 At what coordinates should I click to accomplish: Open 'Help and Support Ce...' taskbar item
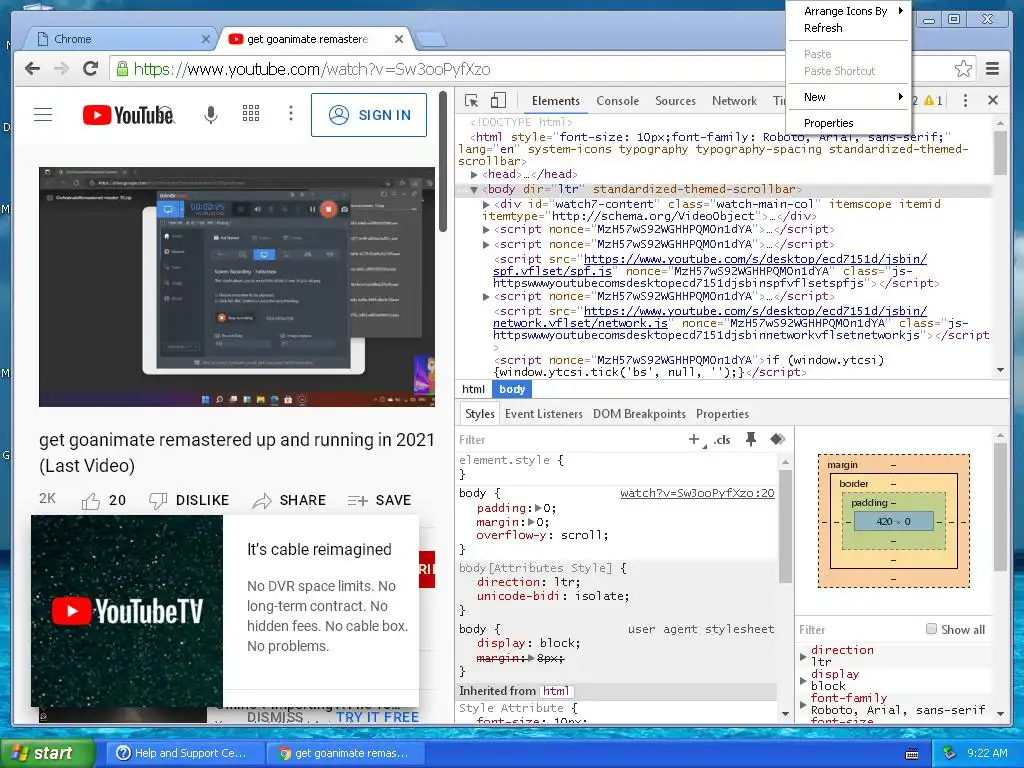tap(185, 753)
